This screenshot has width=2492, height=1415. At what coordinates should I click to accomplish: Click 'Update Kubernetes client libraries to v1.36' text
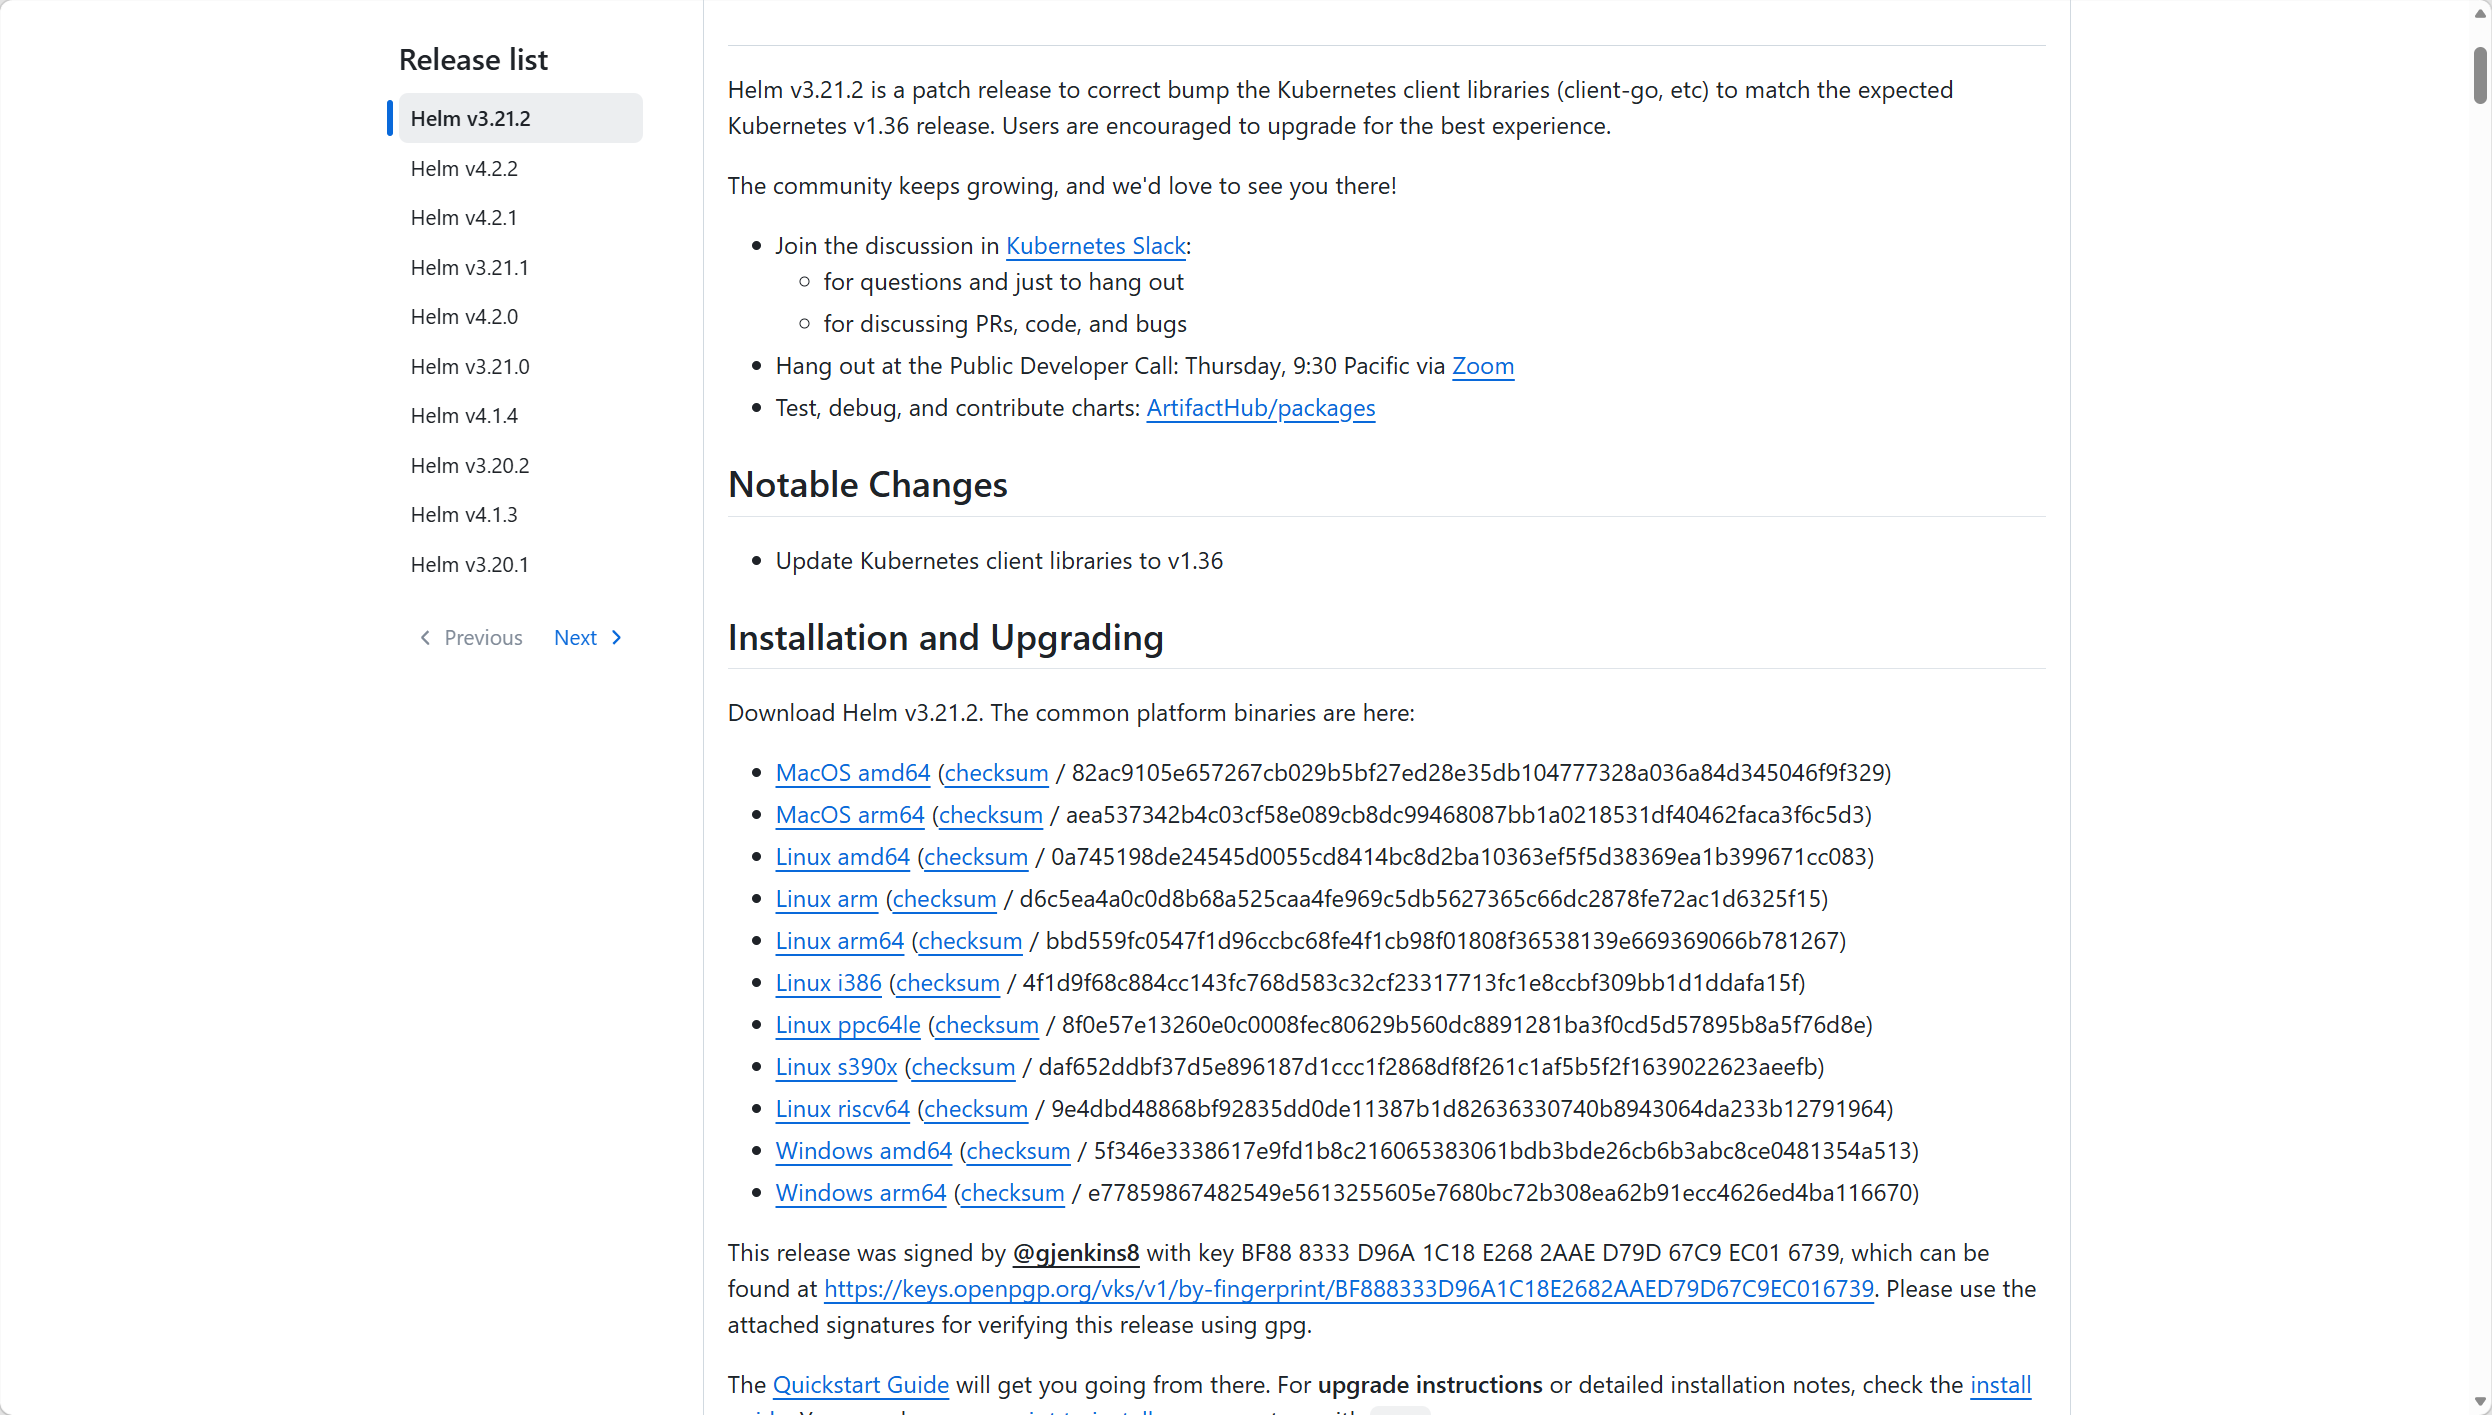tap(1000, 560)
